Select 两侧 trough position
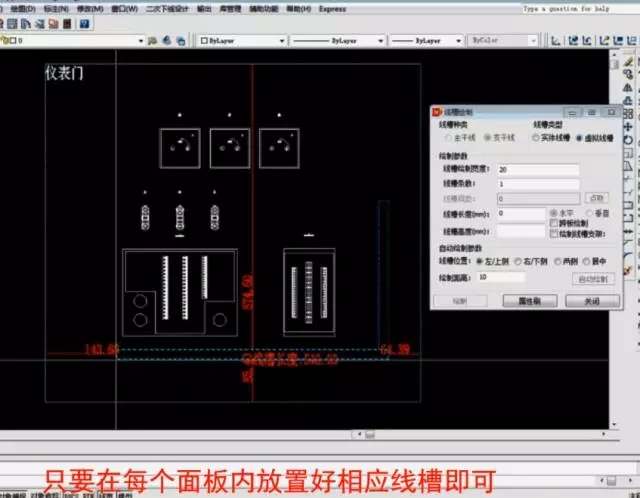The image size is (640, 498). (558, 261)
